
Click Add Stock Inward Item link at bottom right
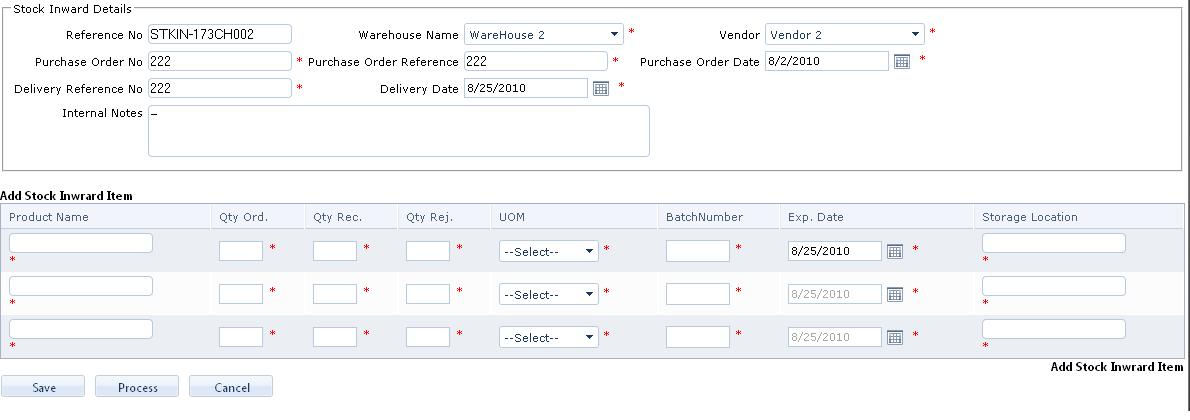tap(1116, 367)
